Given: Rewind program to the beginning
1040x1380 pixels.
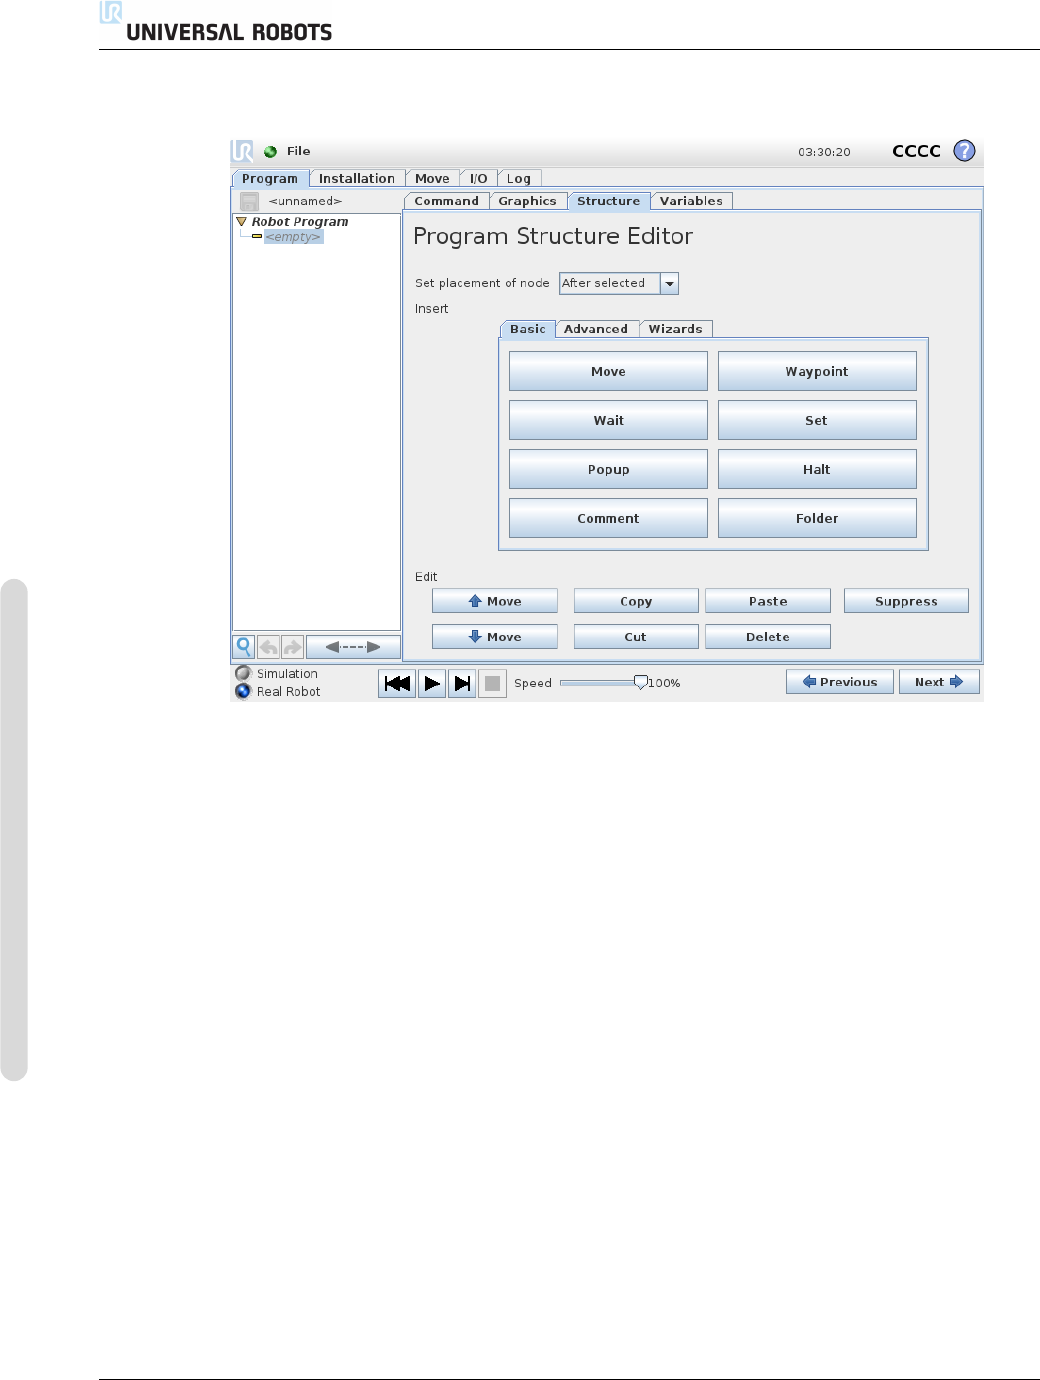Looking at the screenshot, I should pyautogui.click(x=397, y=683).
